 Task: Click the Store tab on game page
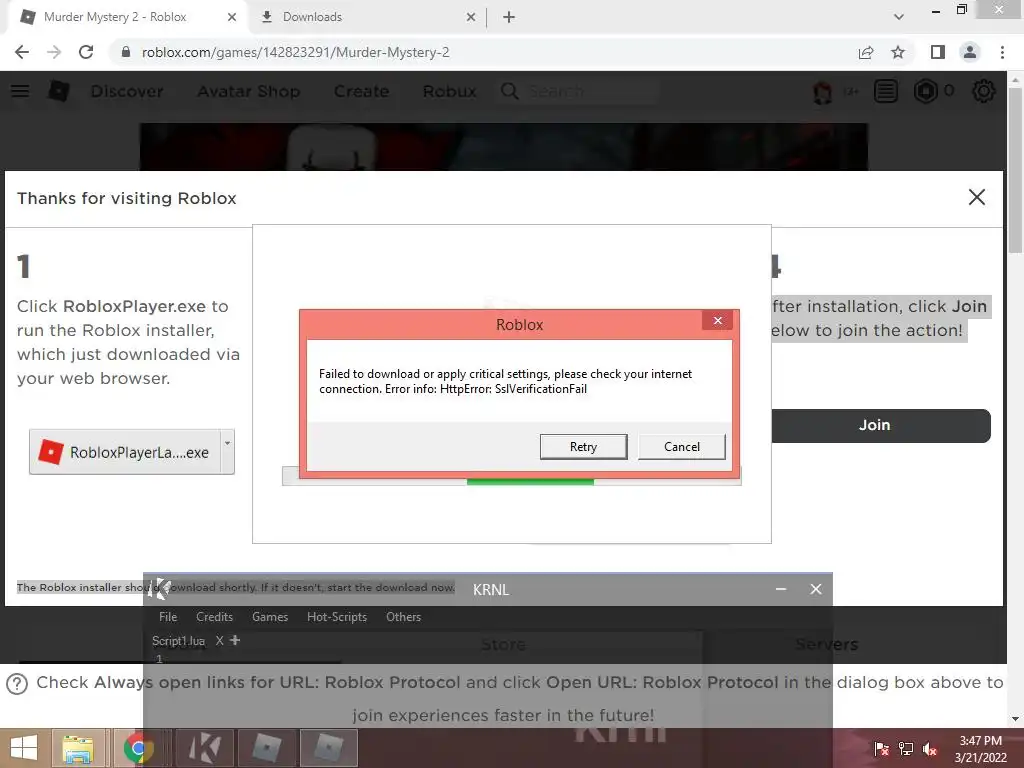point(503,645)
